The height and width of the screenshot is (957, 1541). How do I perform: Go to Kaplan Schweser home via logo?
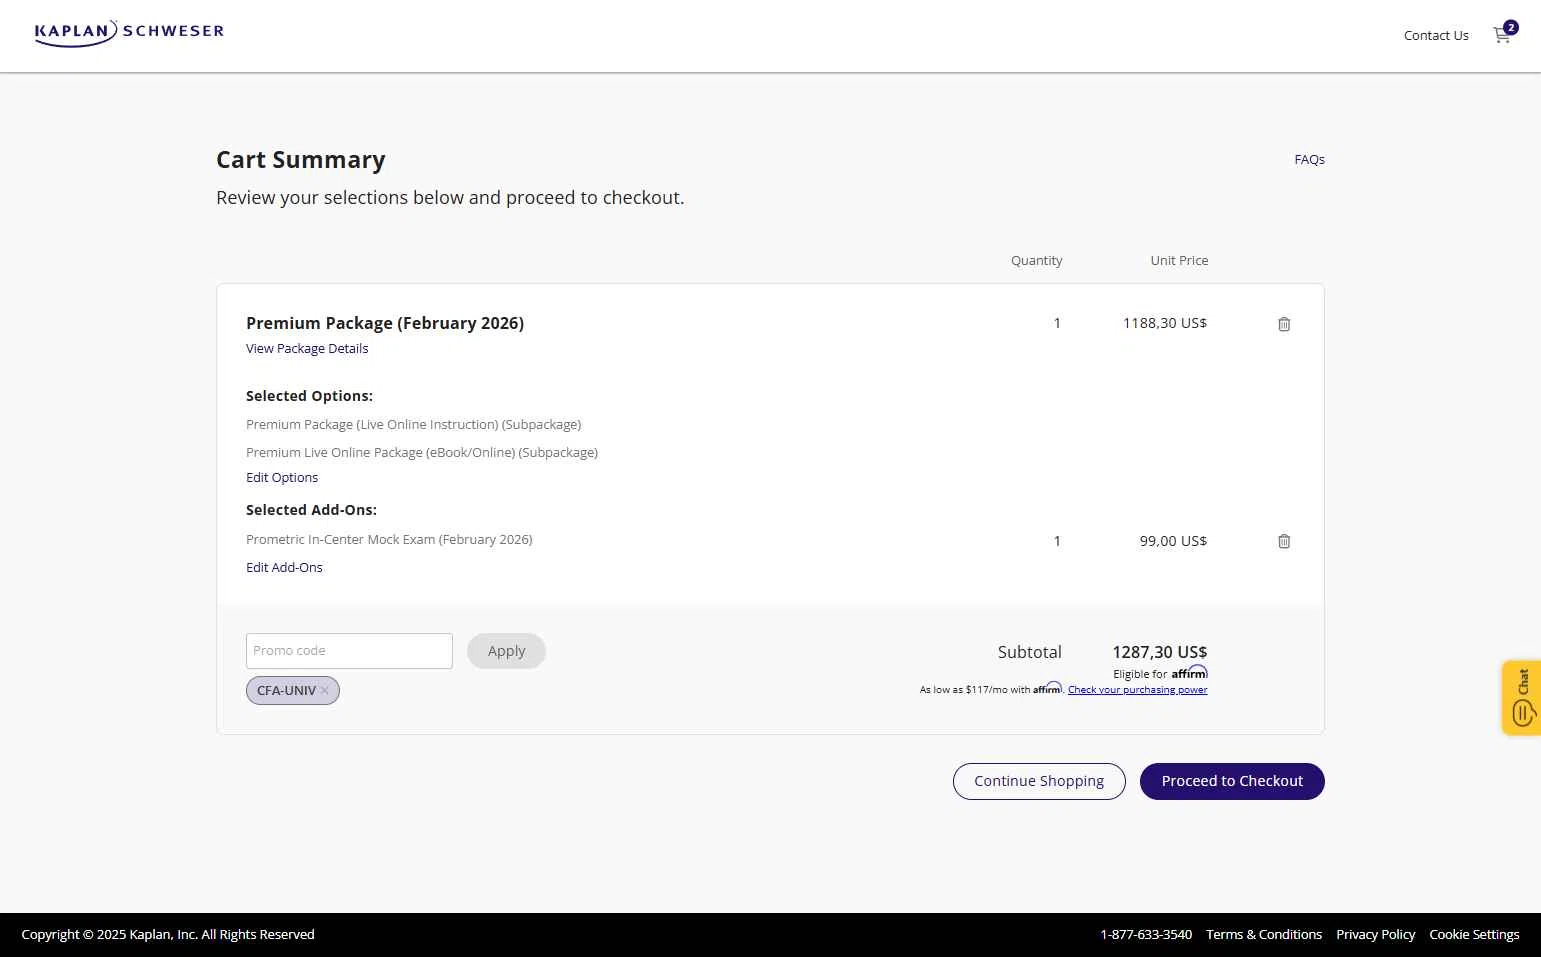point(129,33)
